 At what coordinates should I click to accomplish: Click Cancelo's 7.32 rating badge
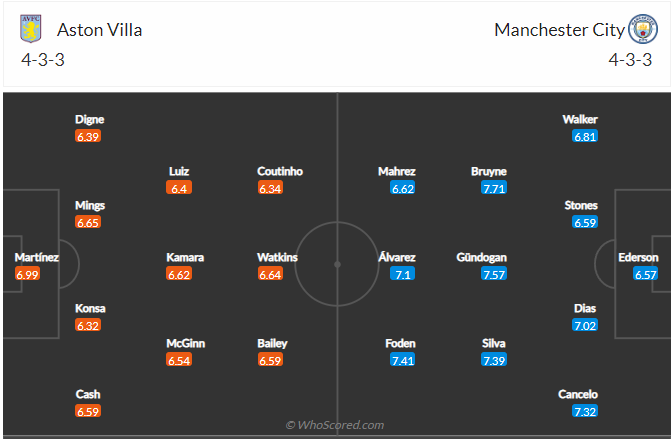pyautogui.click(x=585, y=411)
